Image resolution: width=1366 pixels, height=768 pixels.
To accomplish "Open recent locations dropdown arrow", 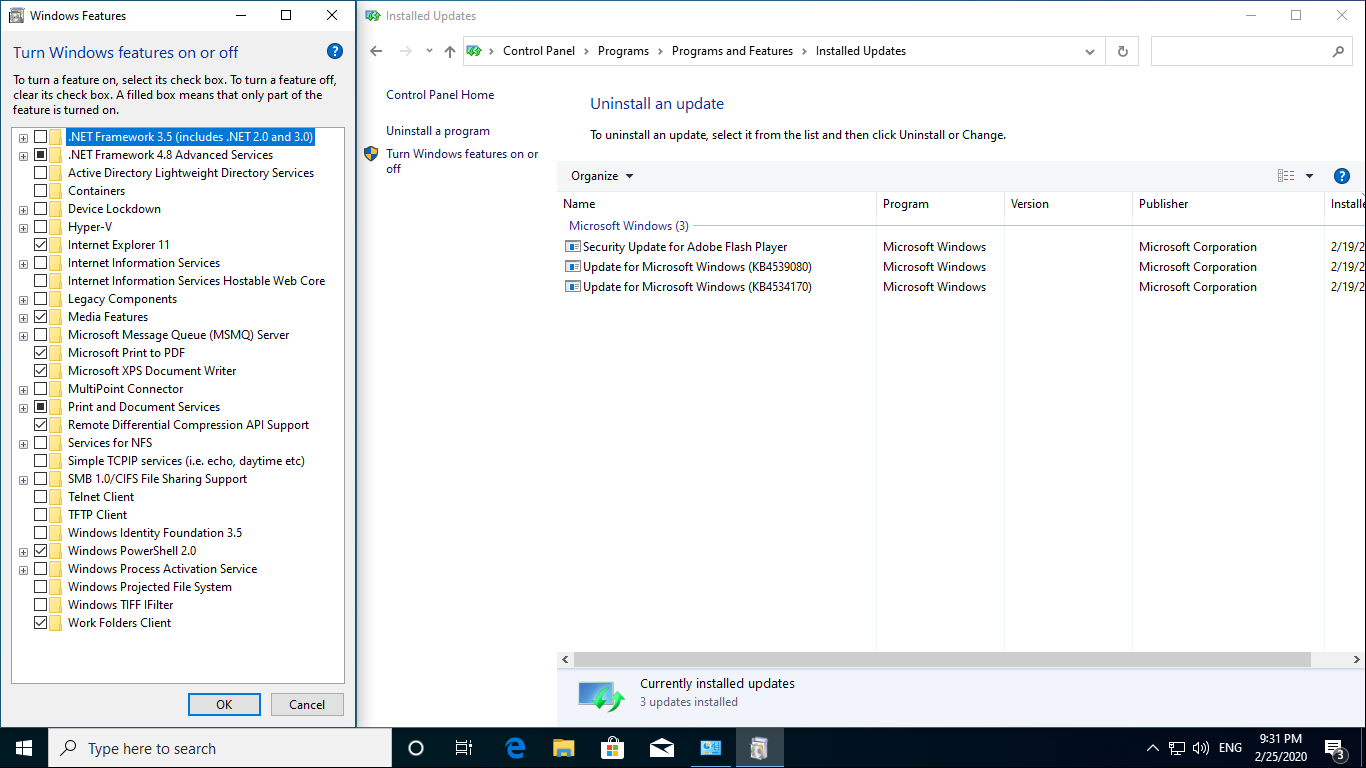I will [429, 51].
